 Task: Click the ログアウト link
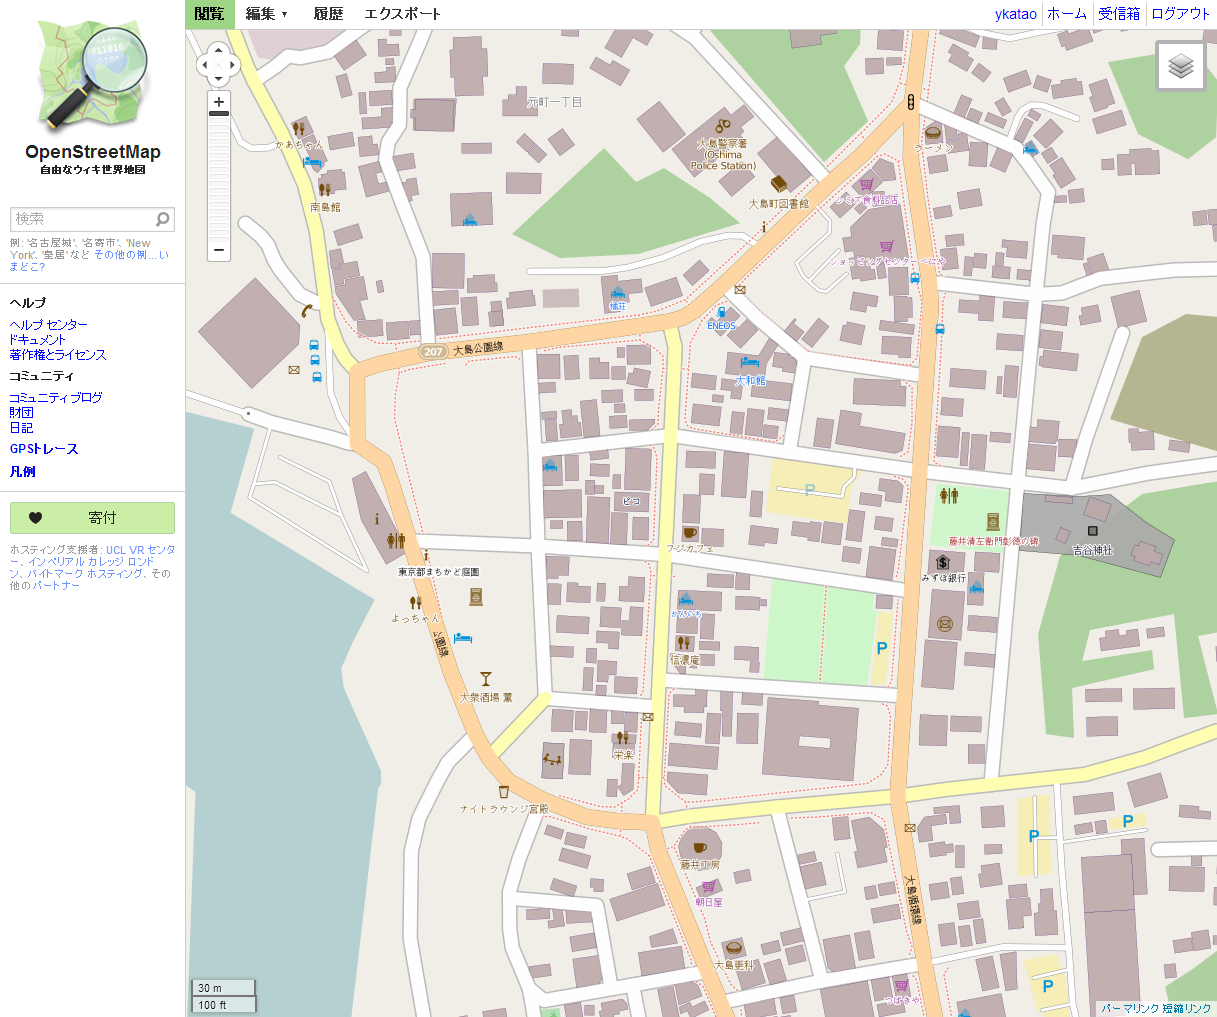1180,14
